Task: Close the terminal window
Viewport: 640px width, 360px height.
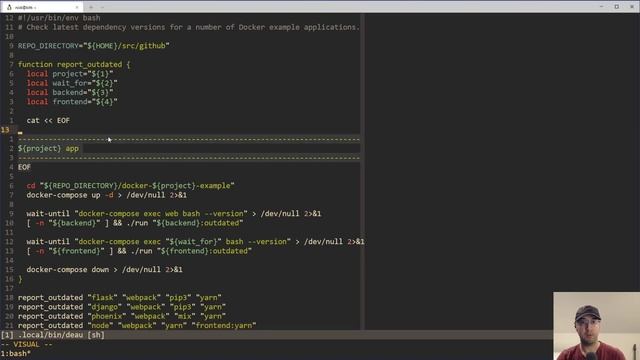Action: tap(632, 7)
